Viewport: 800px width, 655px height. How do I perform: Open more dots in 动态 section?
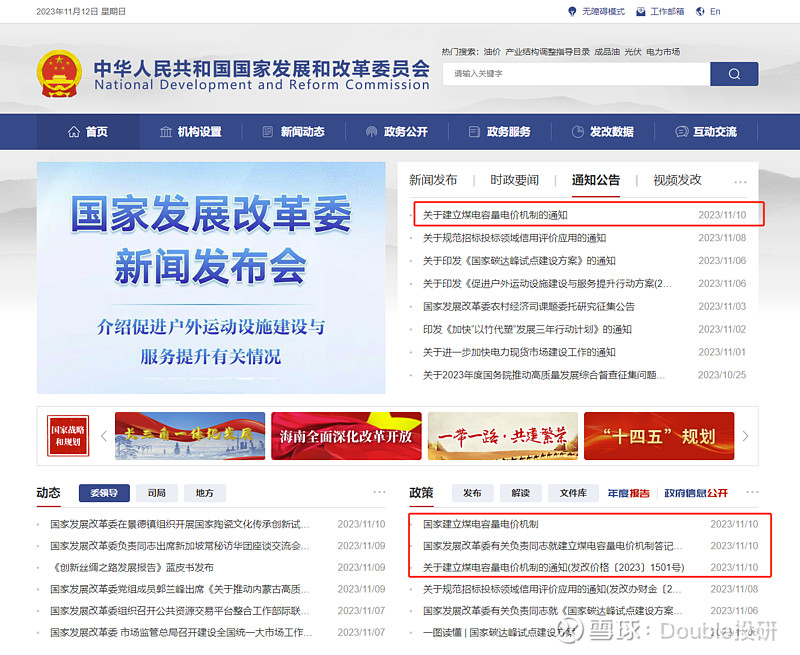(x=380, y=492)
